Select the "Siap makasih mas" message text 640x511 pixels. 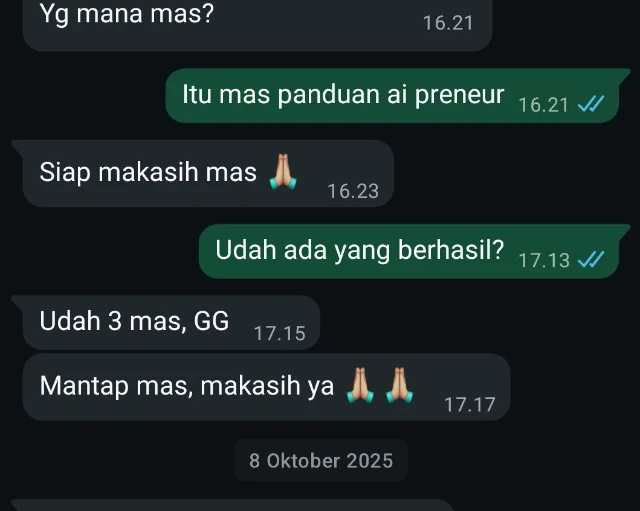148,172
